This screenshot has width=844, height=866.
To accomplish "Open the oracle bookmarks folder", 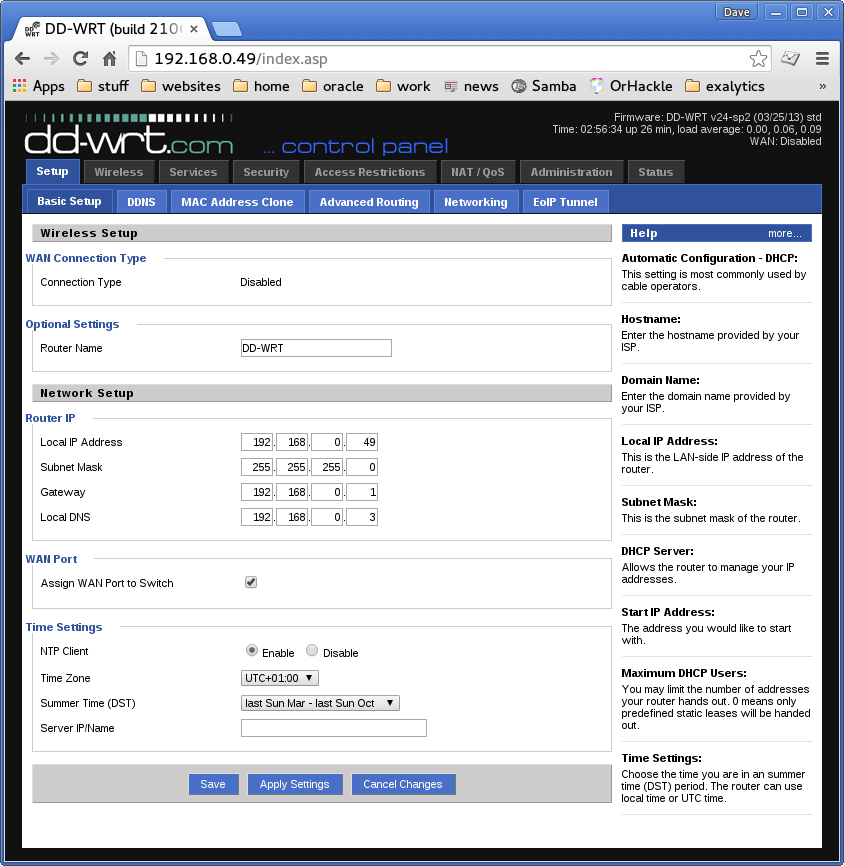I will 333,86.
